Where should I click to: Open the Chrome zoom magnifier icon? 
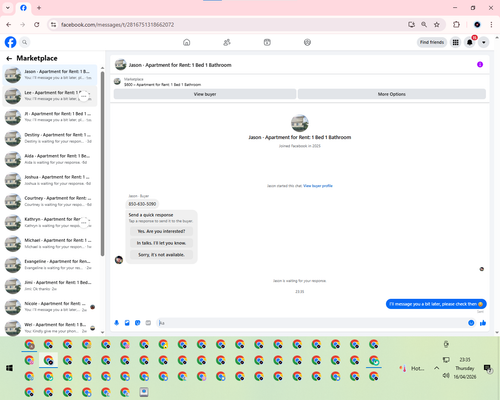tap(424, 24)
